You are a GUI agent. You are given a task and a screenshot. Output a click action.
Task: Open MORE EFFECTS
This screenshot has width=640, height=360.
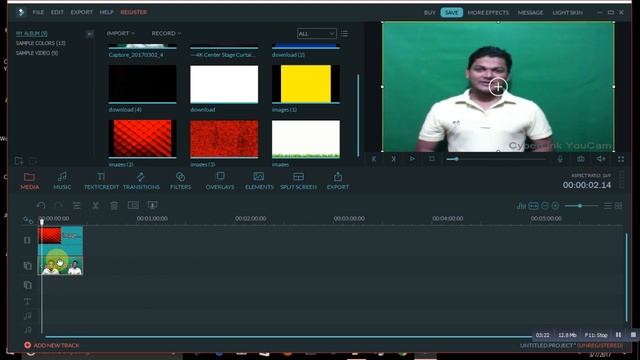[x=488, y=13]
